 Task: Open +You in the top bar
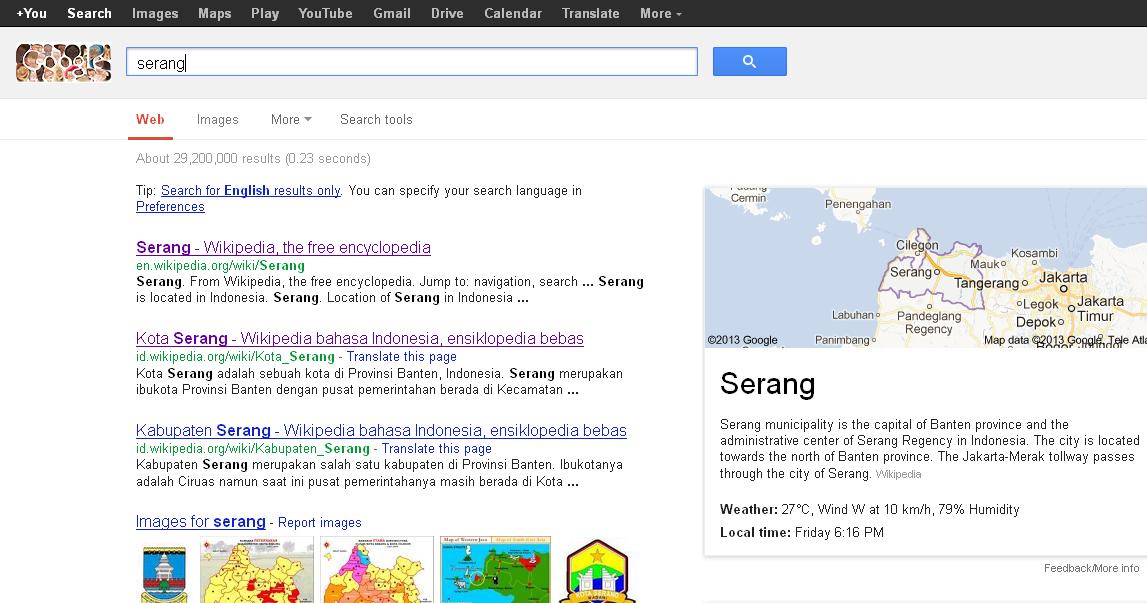(x=31, y=13)
